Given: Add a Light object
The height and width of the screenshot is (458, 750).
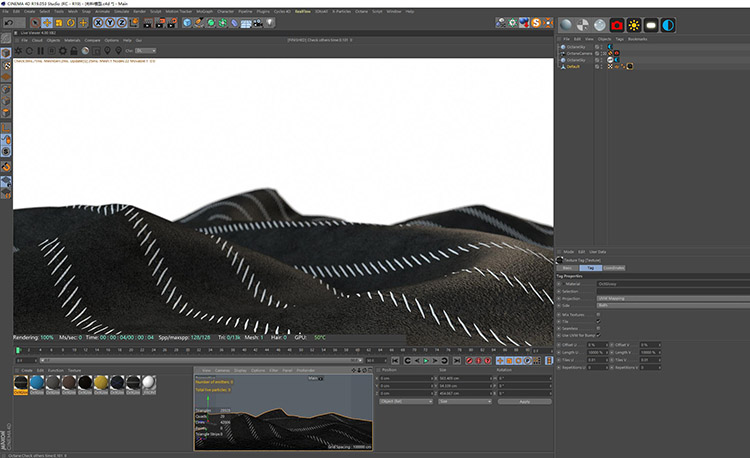Looking at the screenshot, I should click(x=270, y=22).
